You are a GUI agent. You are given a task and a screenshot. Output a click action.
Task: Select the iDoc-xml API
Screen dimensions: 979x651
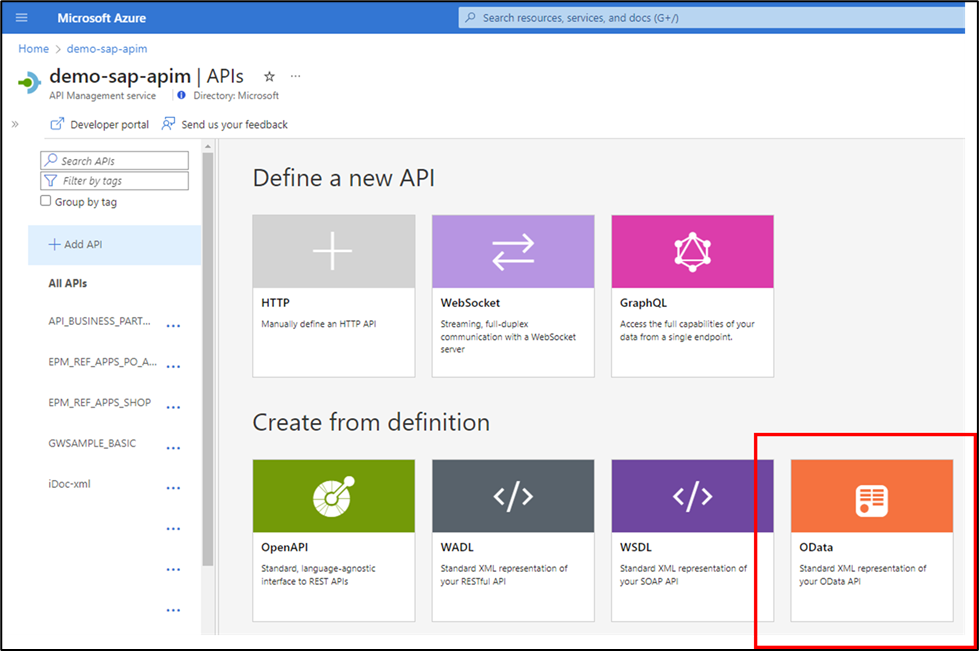coord(69,484)
